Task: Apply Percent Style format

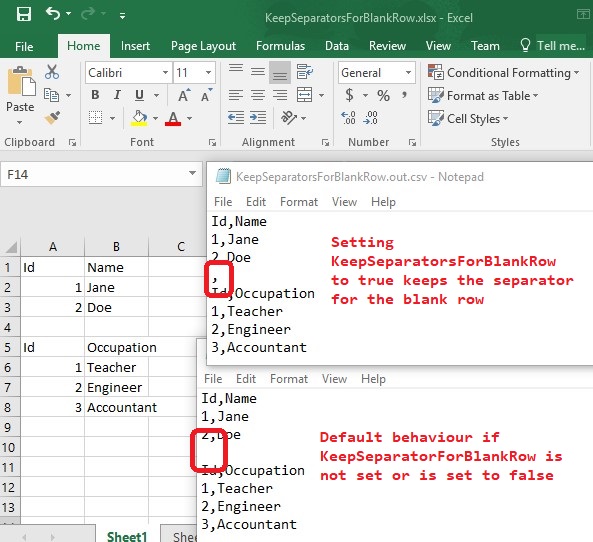Action: [383, 96]
